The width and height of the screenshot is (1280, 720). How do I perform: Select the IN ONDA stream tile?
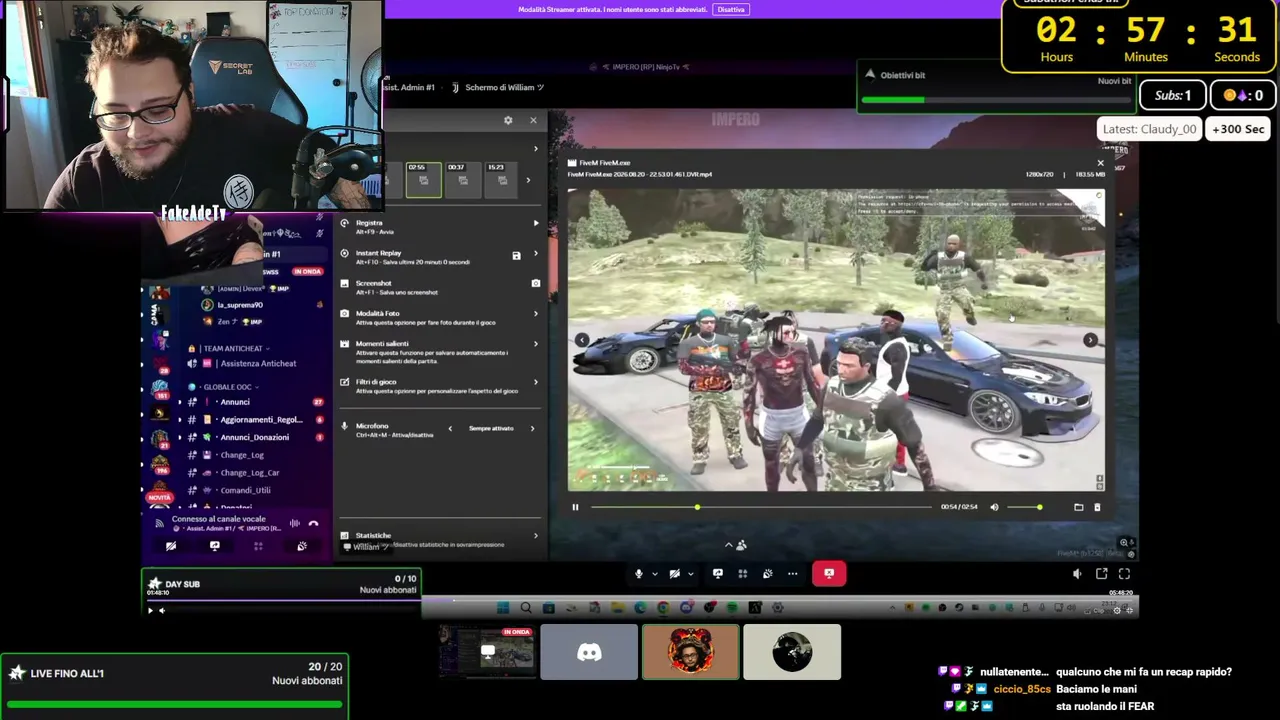point(487,652)
